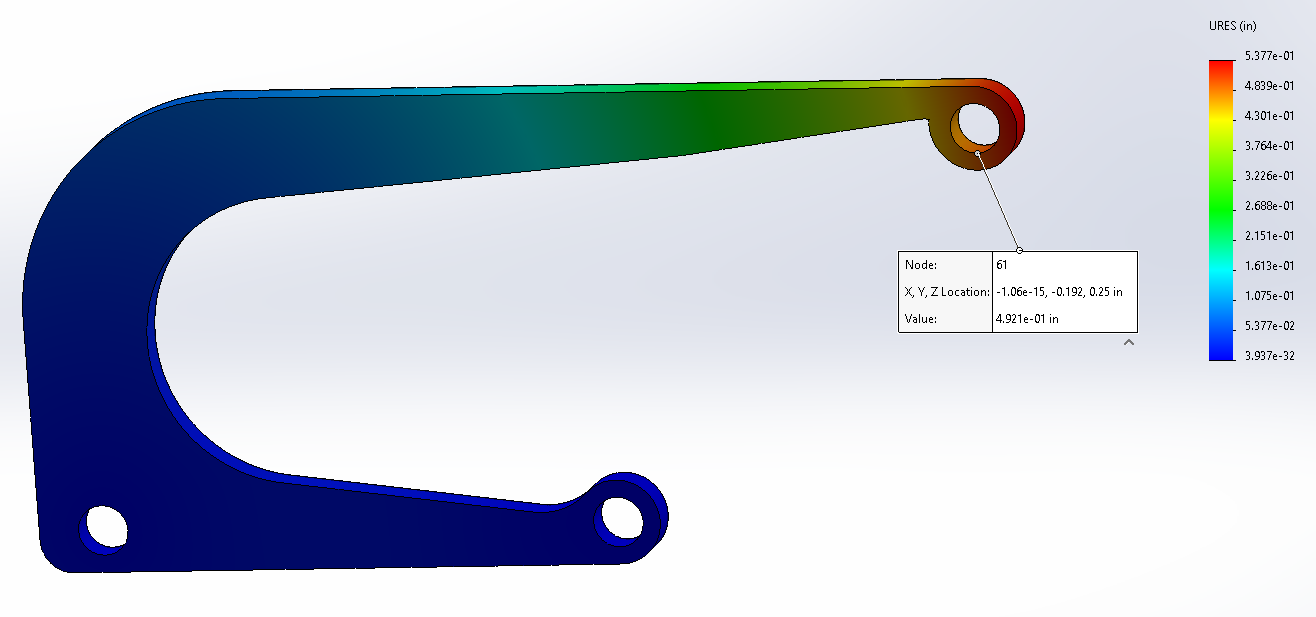Click the dark blue bottom of the legend bar
This screenshot has height=617, width=1316.
click(1221, 348)
